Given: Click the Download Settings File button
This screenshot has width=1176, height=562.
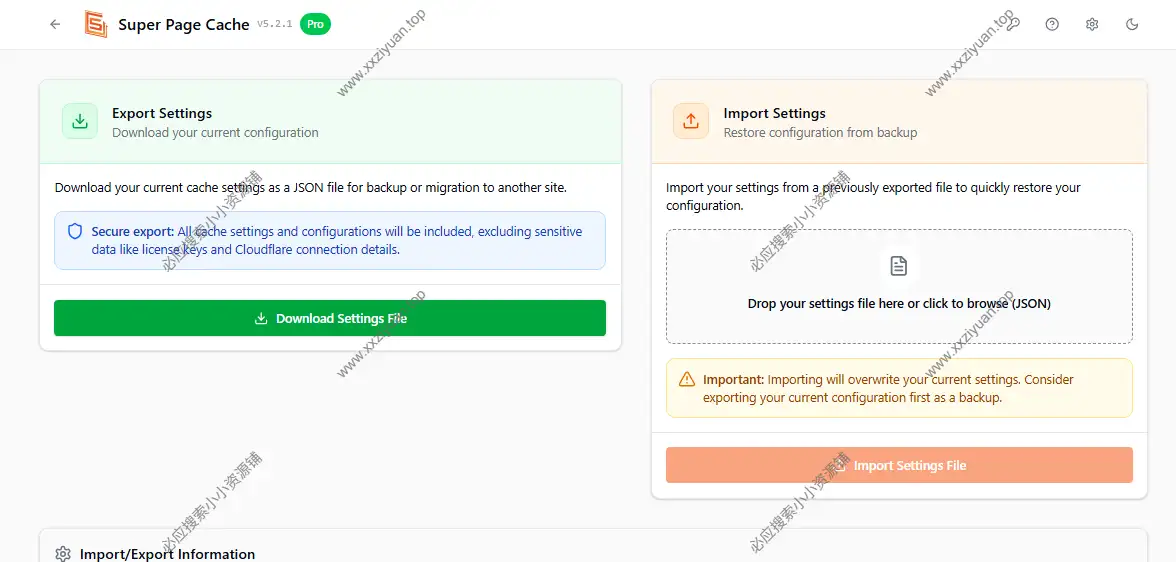Looking at the screenshot, I should [x=330, y=318].
